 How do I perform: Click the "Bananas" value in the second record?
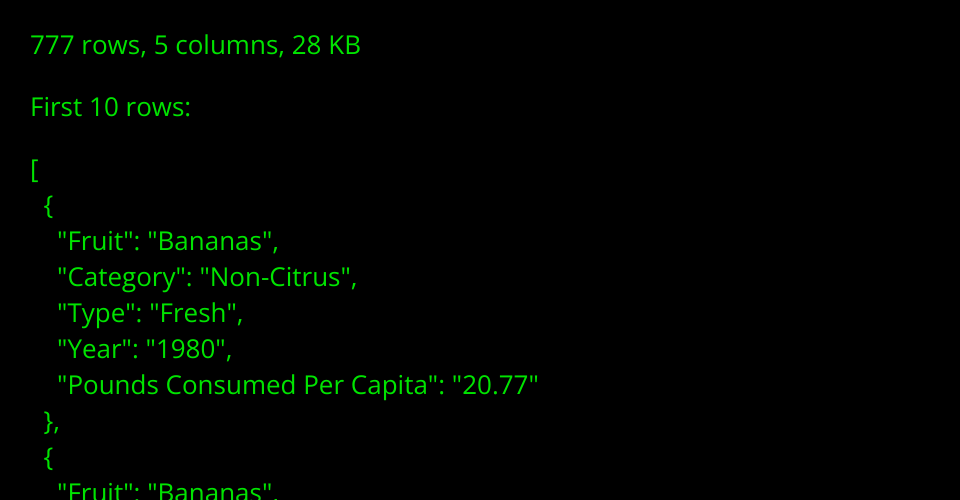213,492
